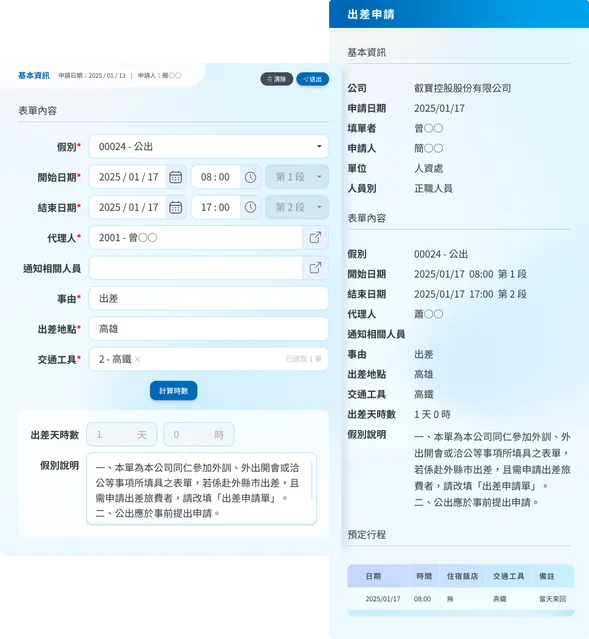Click 00024 - 公出 in the summary panel
The image size is (589, 639).
441,254
